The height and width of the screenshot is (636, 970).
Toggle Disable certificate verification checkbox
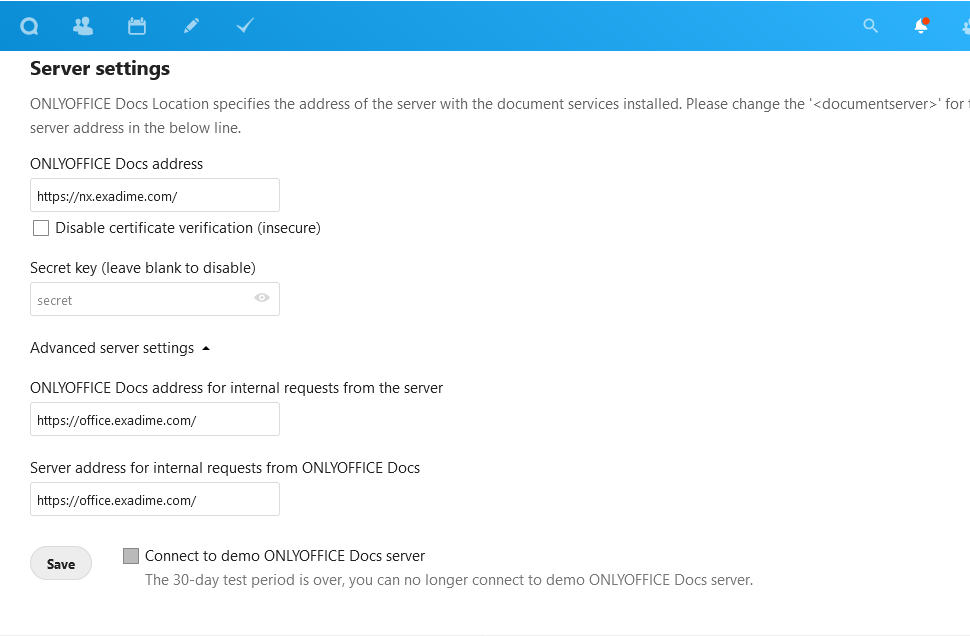click(41, 228)
